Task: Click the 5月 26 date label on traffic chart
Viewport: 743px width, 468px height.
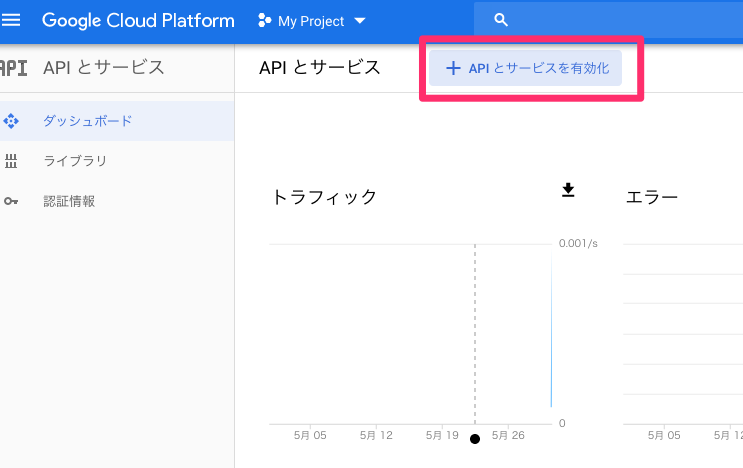Action: pos(508,435)
